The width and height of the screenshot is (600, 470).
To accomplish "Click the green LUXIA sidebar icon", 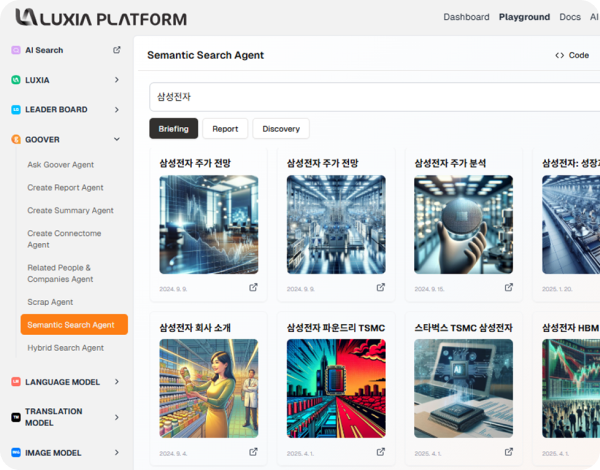I will pos(16,80).
